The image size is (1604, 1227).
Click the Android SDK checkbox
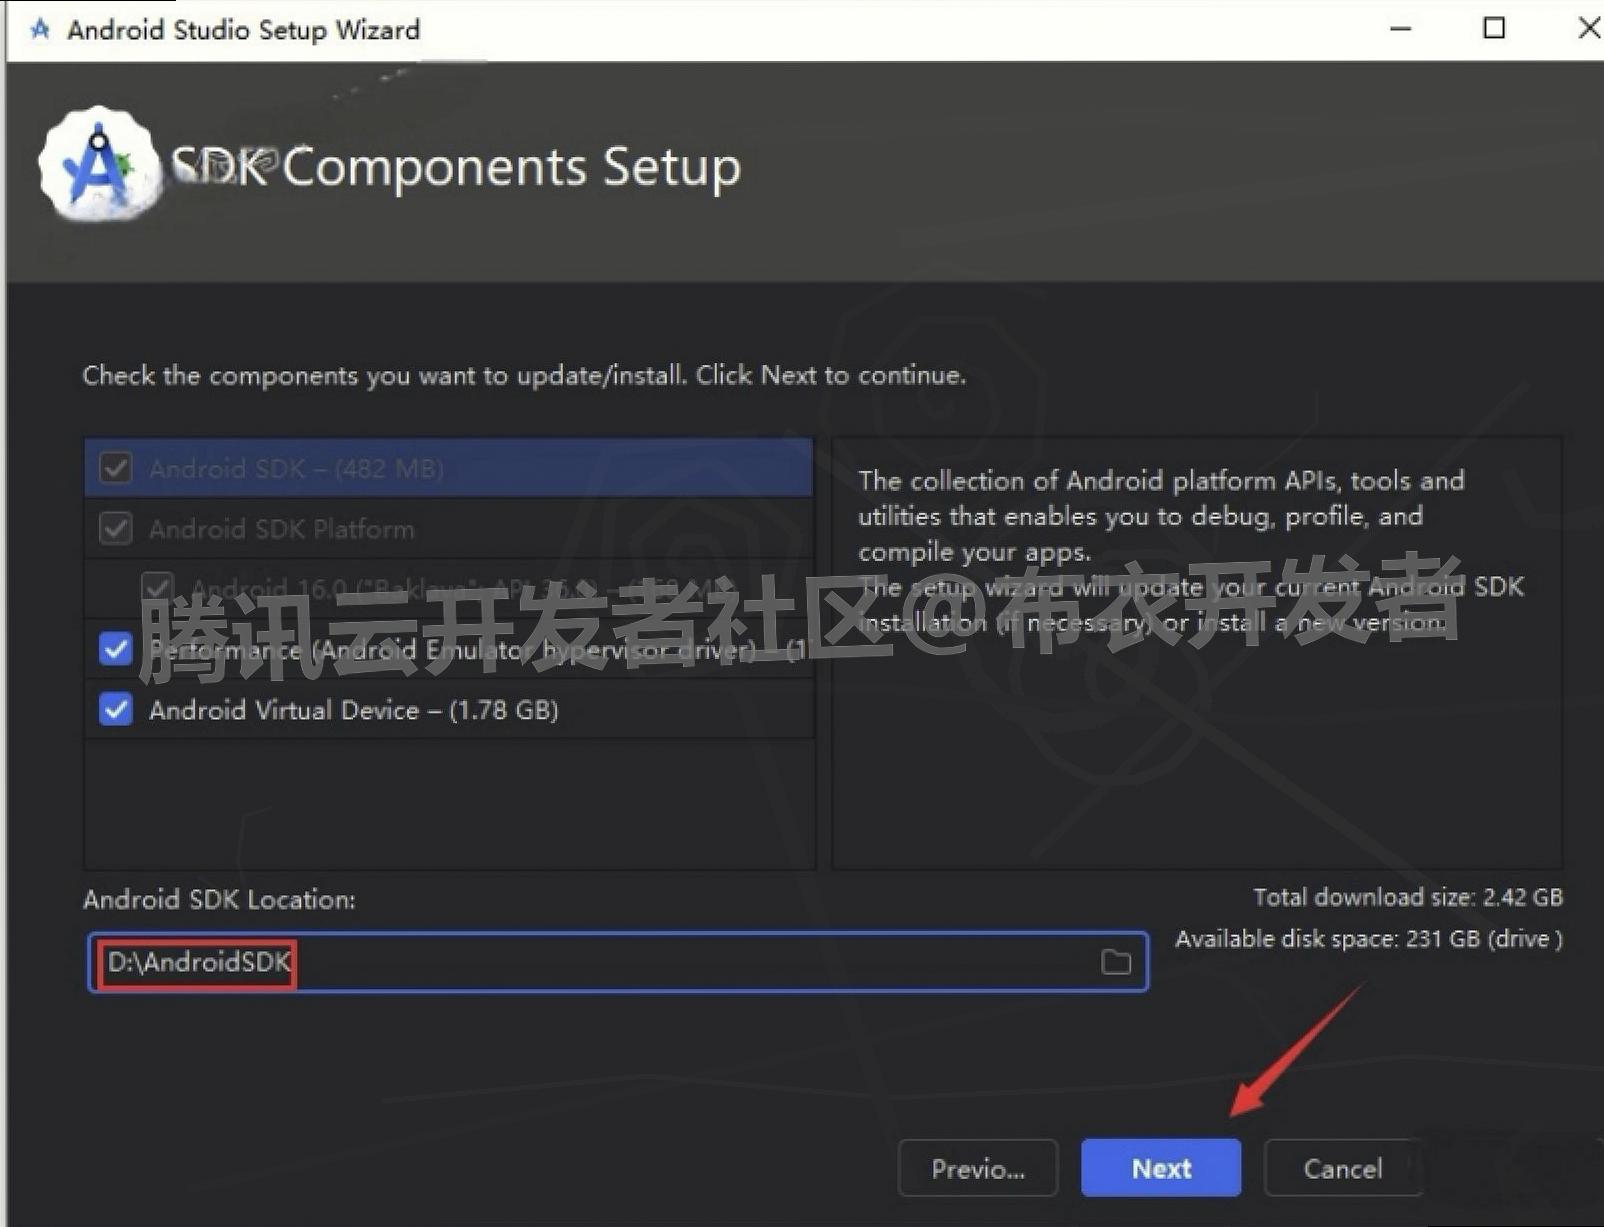tap(115, 468)
